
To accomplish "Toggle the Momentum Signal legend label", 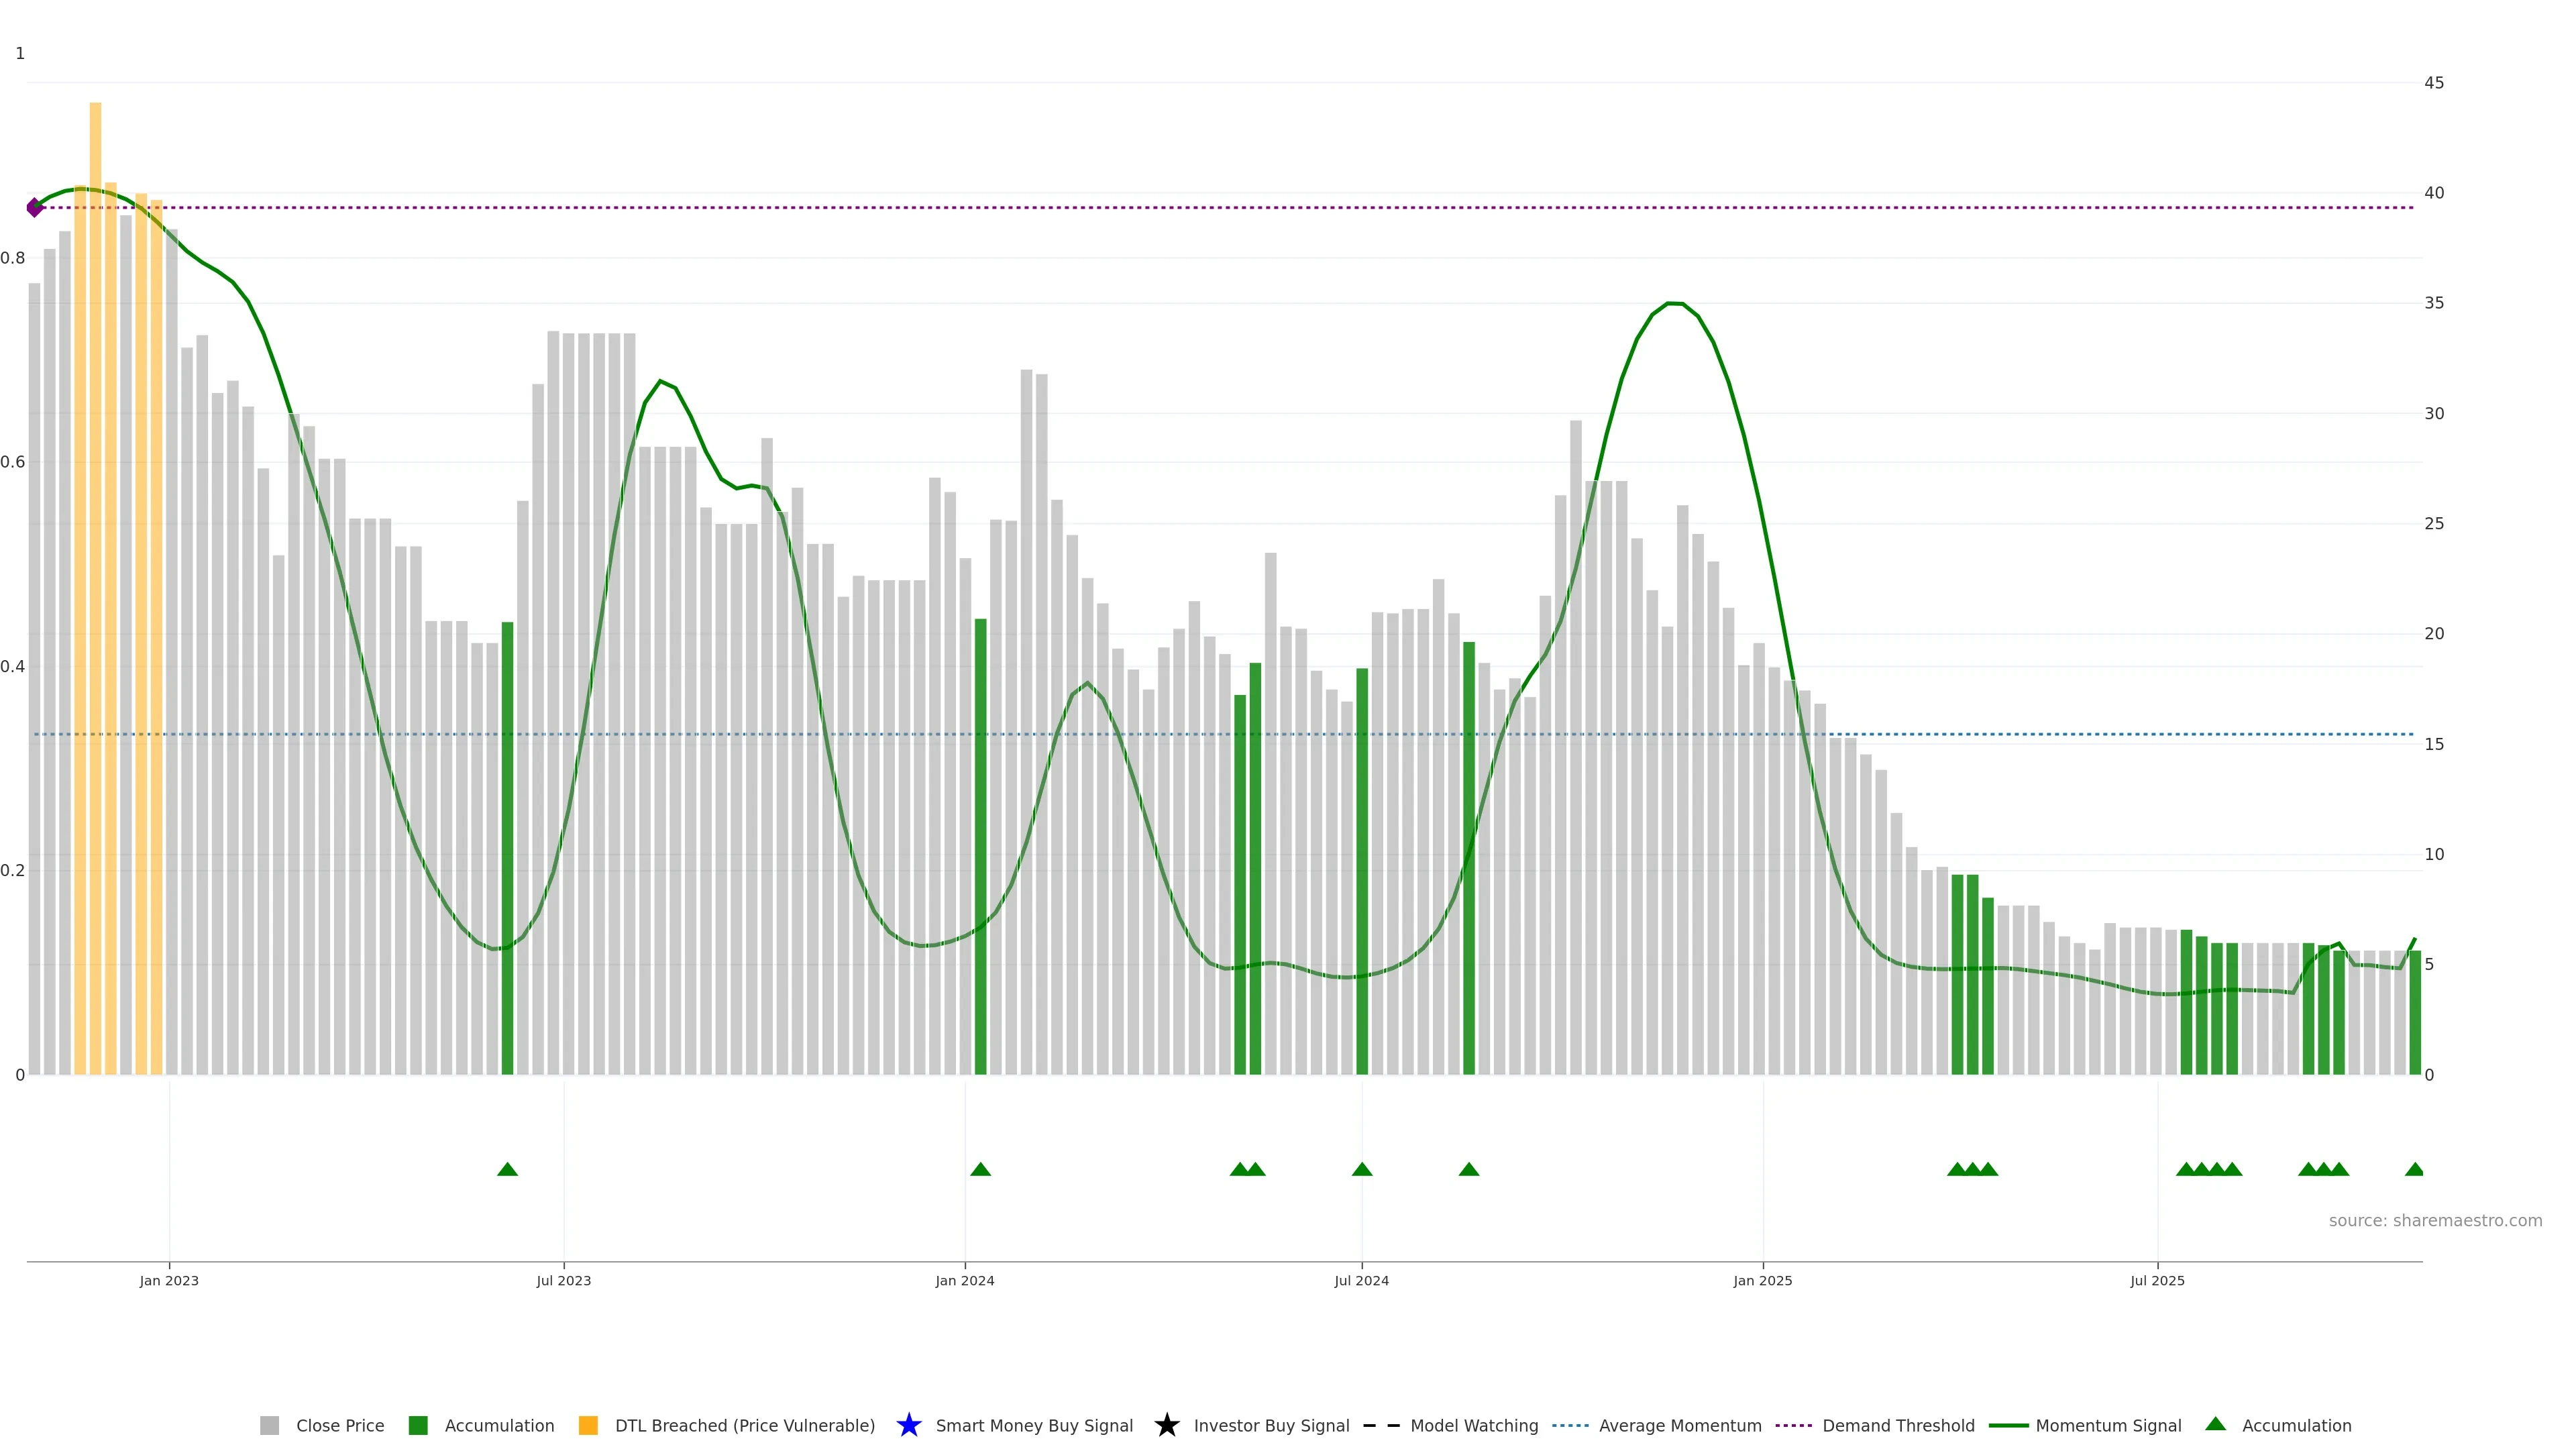I will 2108,1425.
